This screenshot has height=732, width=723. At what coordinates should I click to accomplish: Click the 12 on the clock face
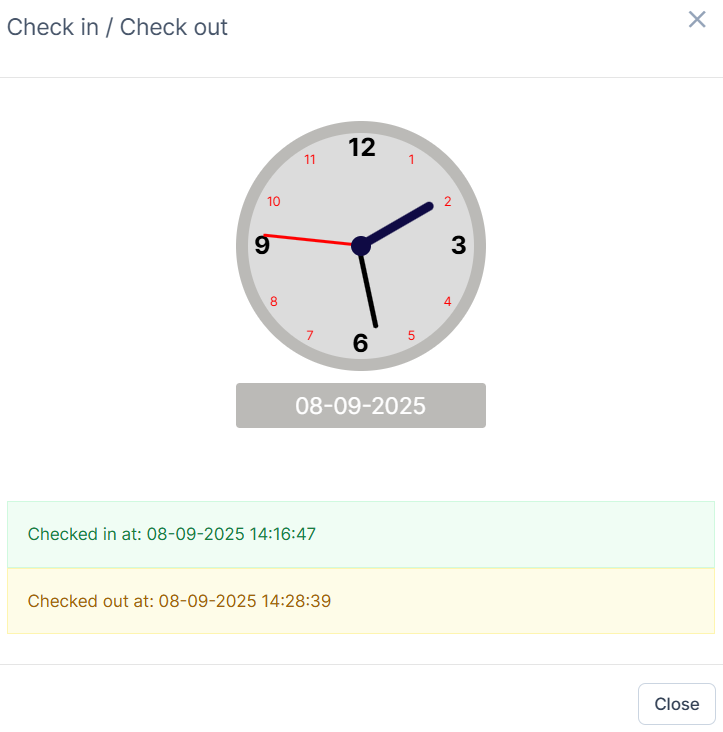pos(361,148)
